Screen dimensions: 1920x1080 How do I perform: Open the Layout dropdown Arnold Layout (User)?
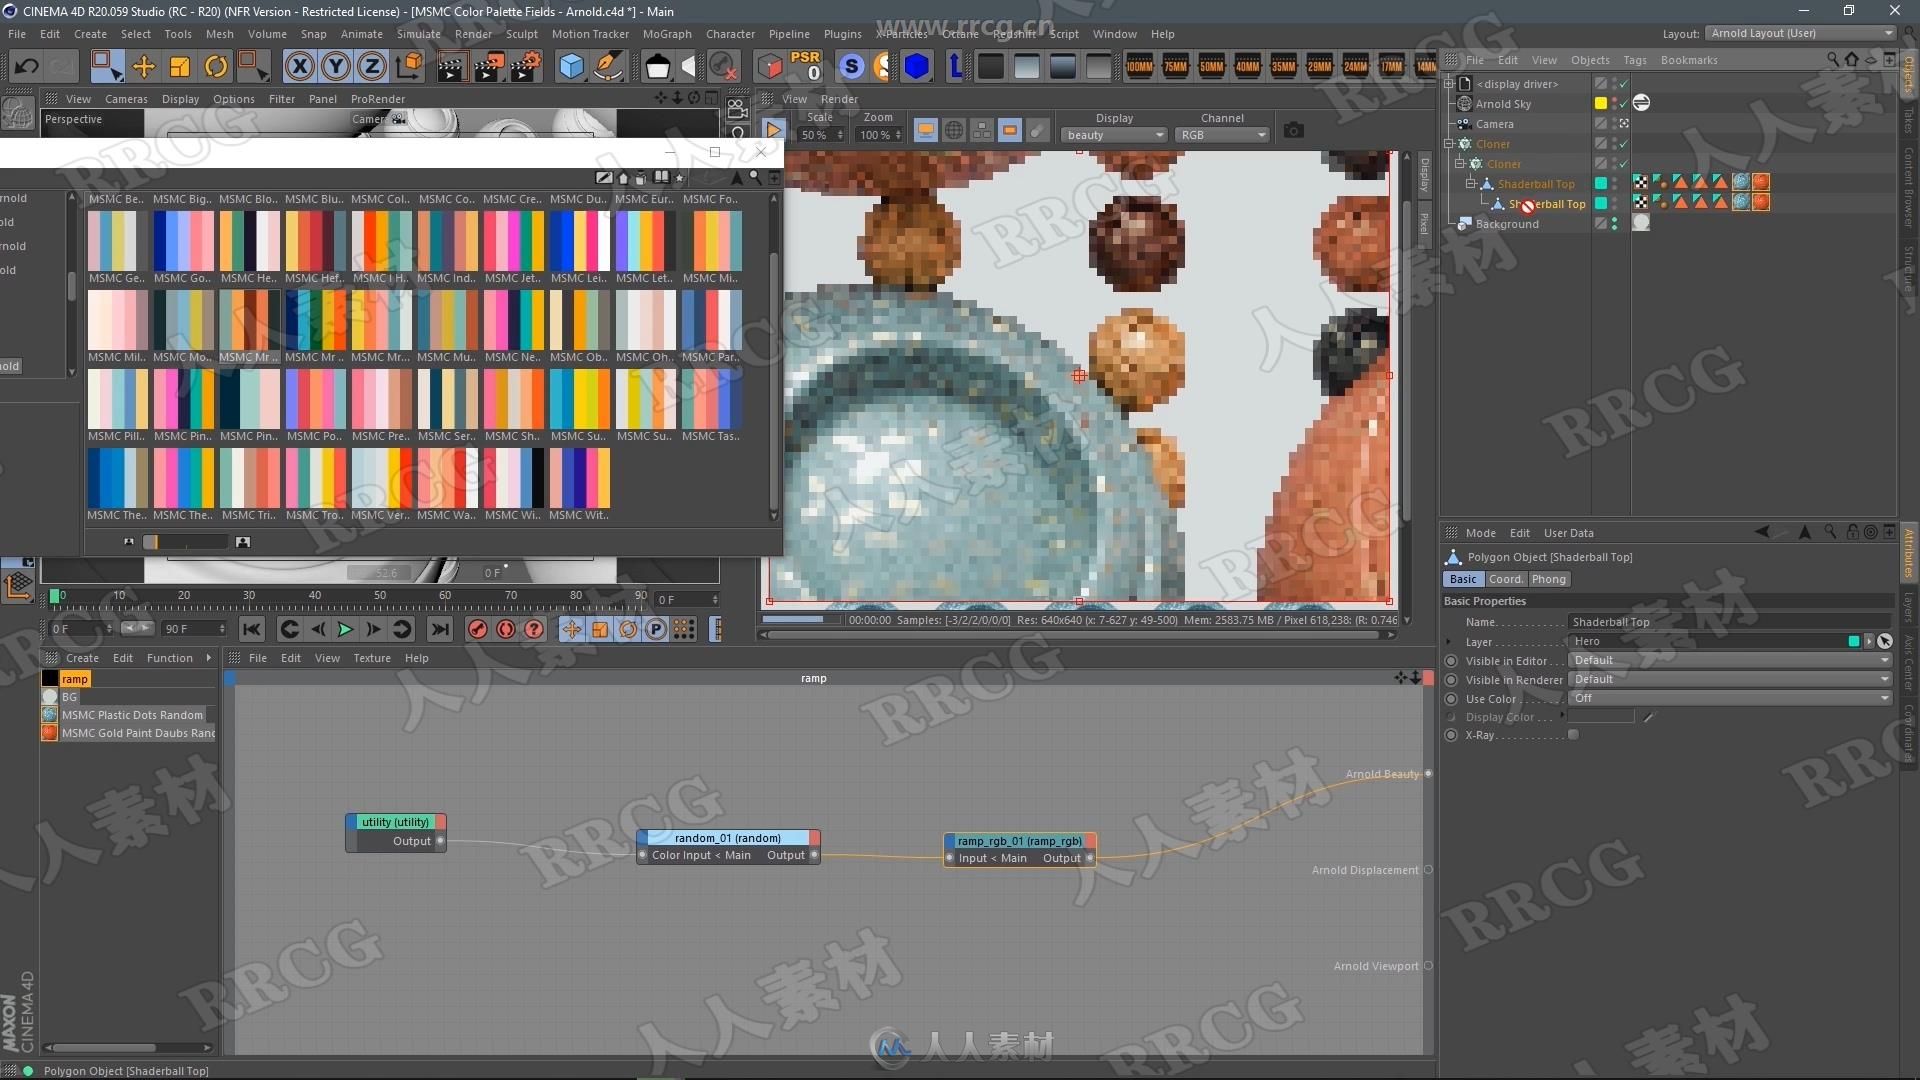[x=1801, y=33]
